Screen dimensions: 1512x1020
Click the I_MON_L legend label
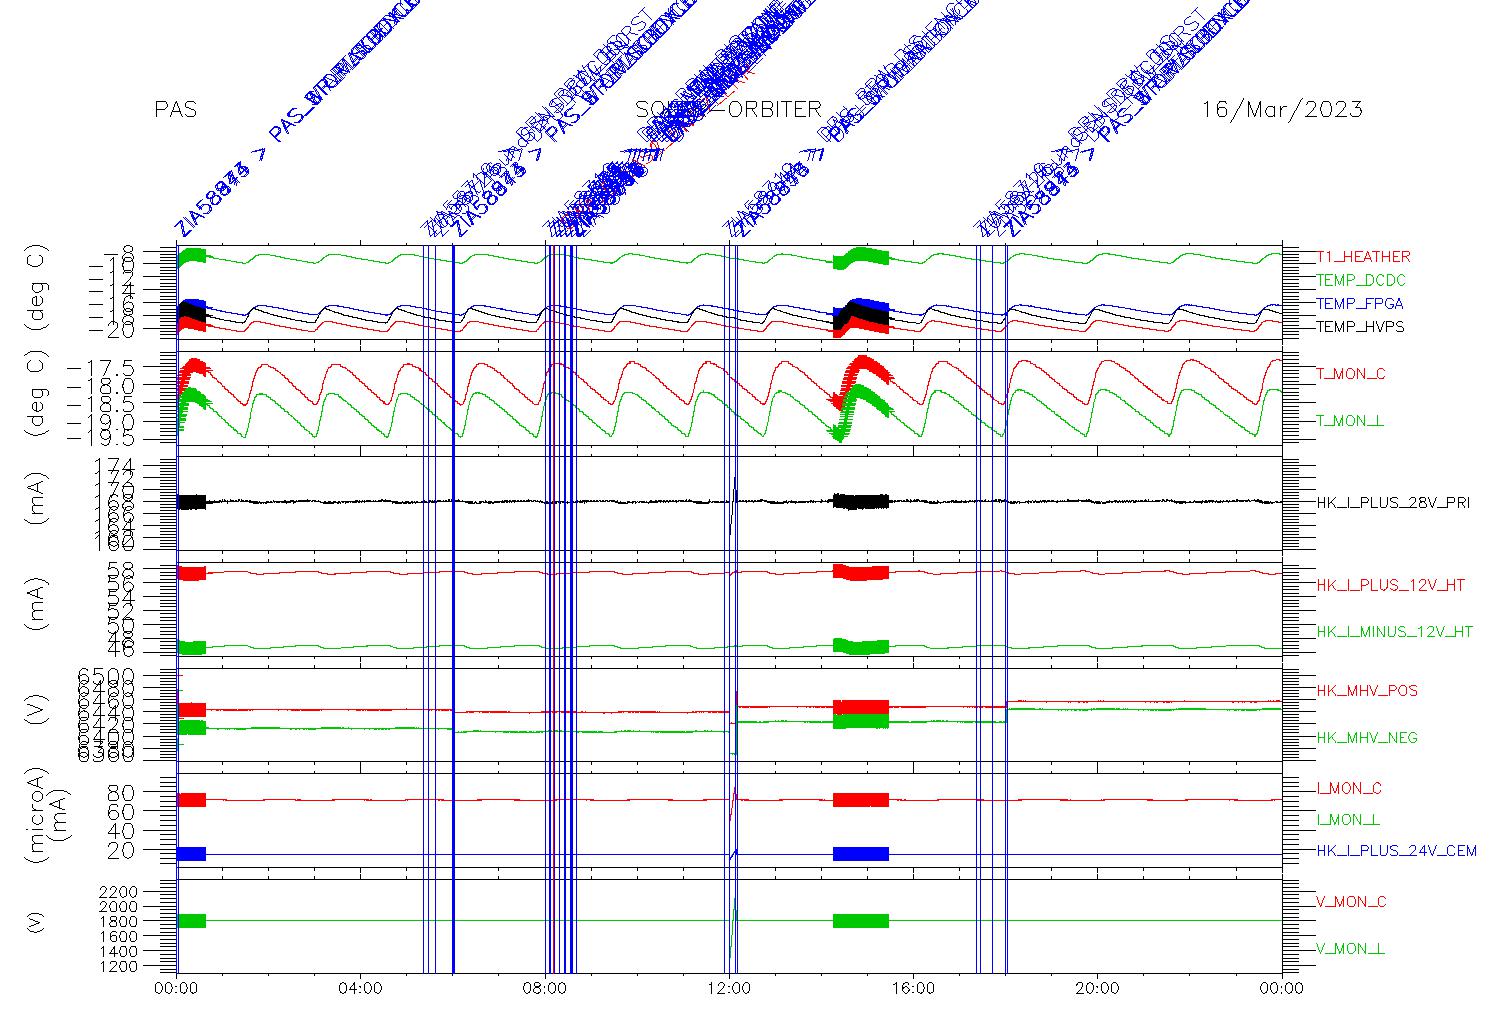[1348, 820]
